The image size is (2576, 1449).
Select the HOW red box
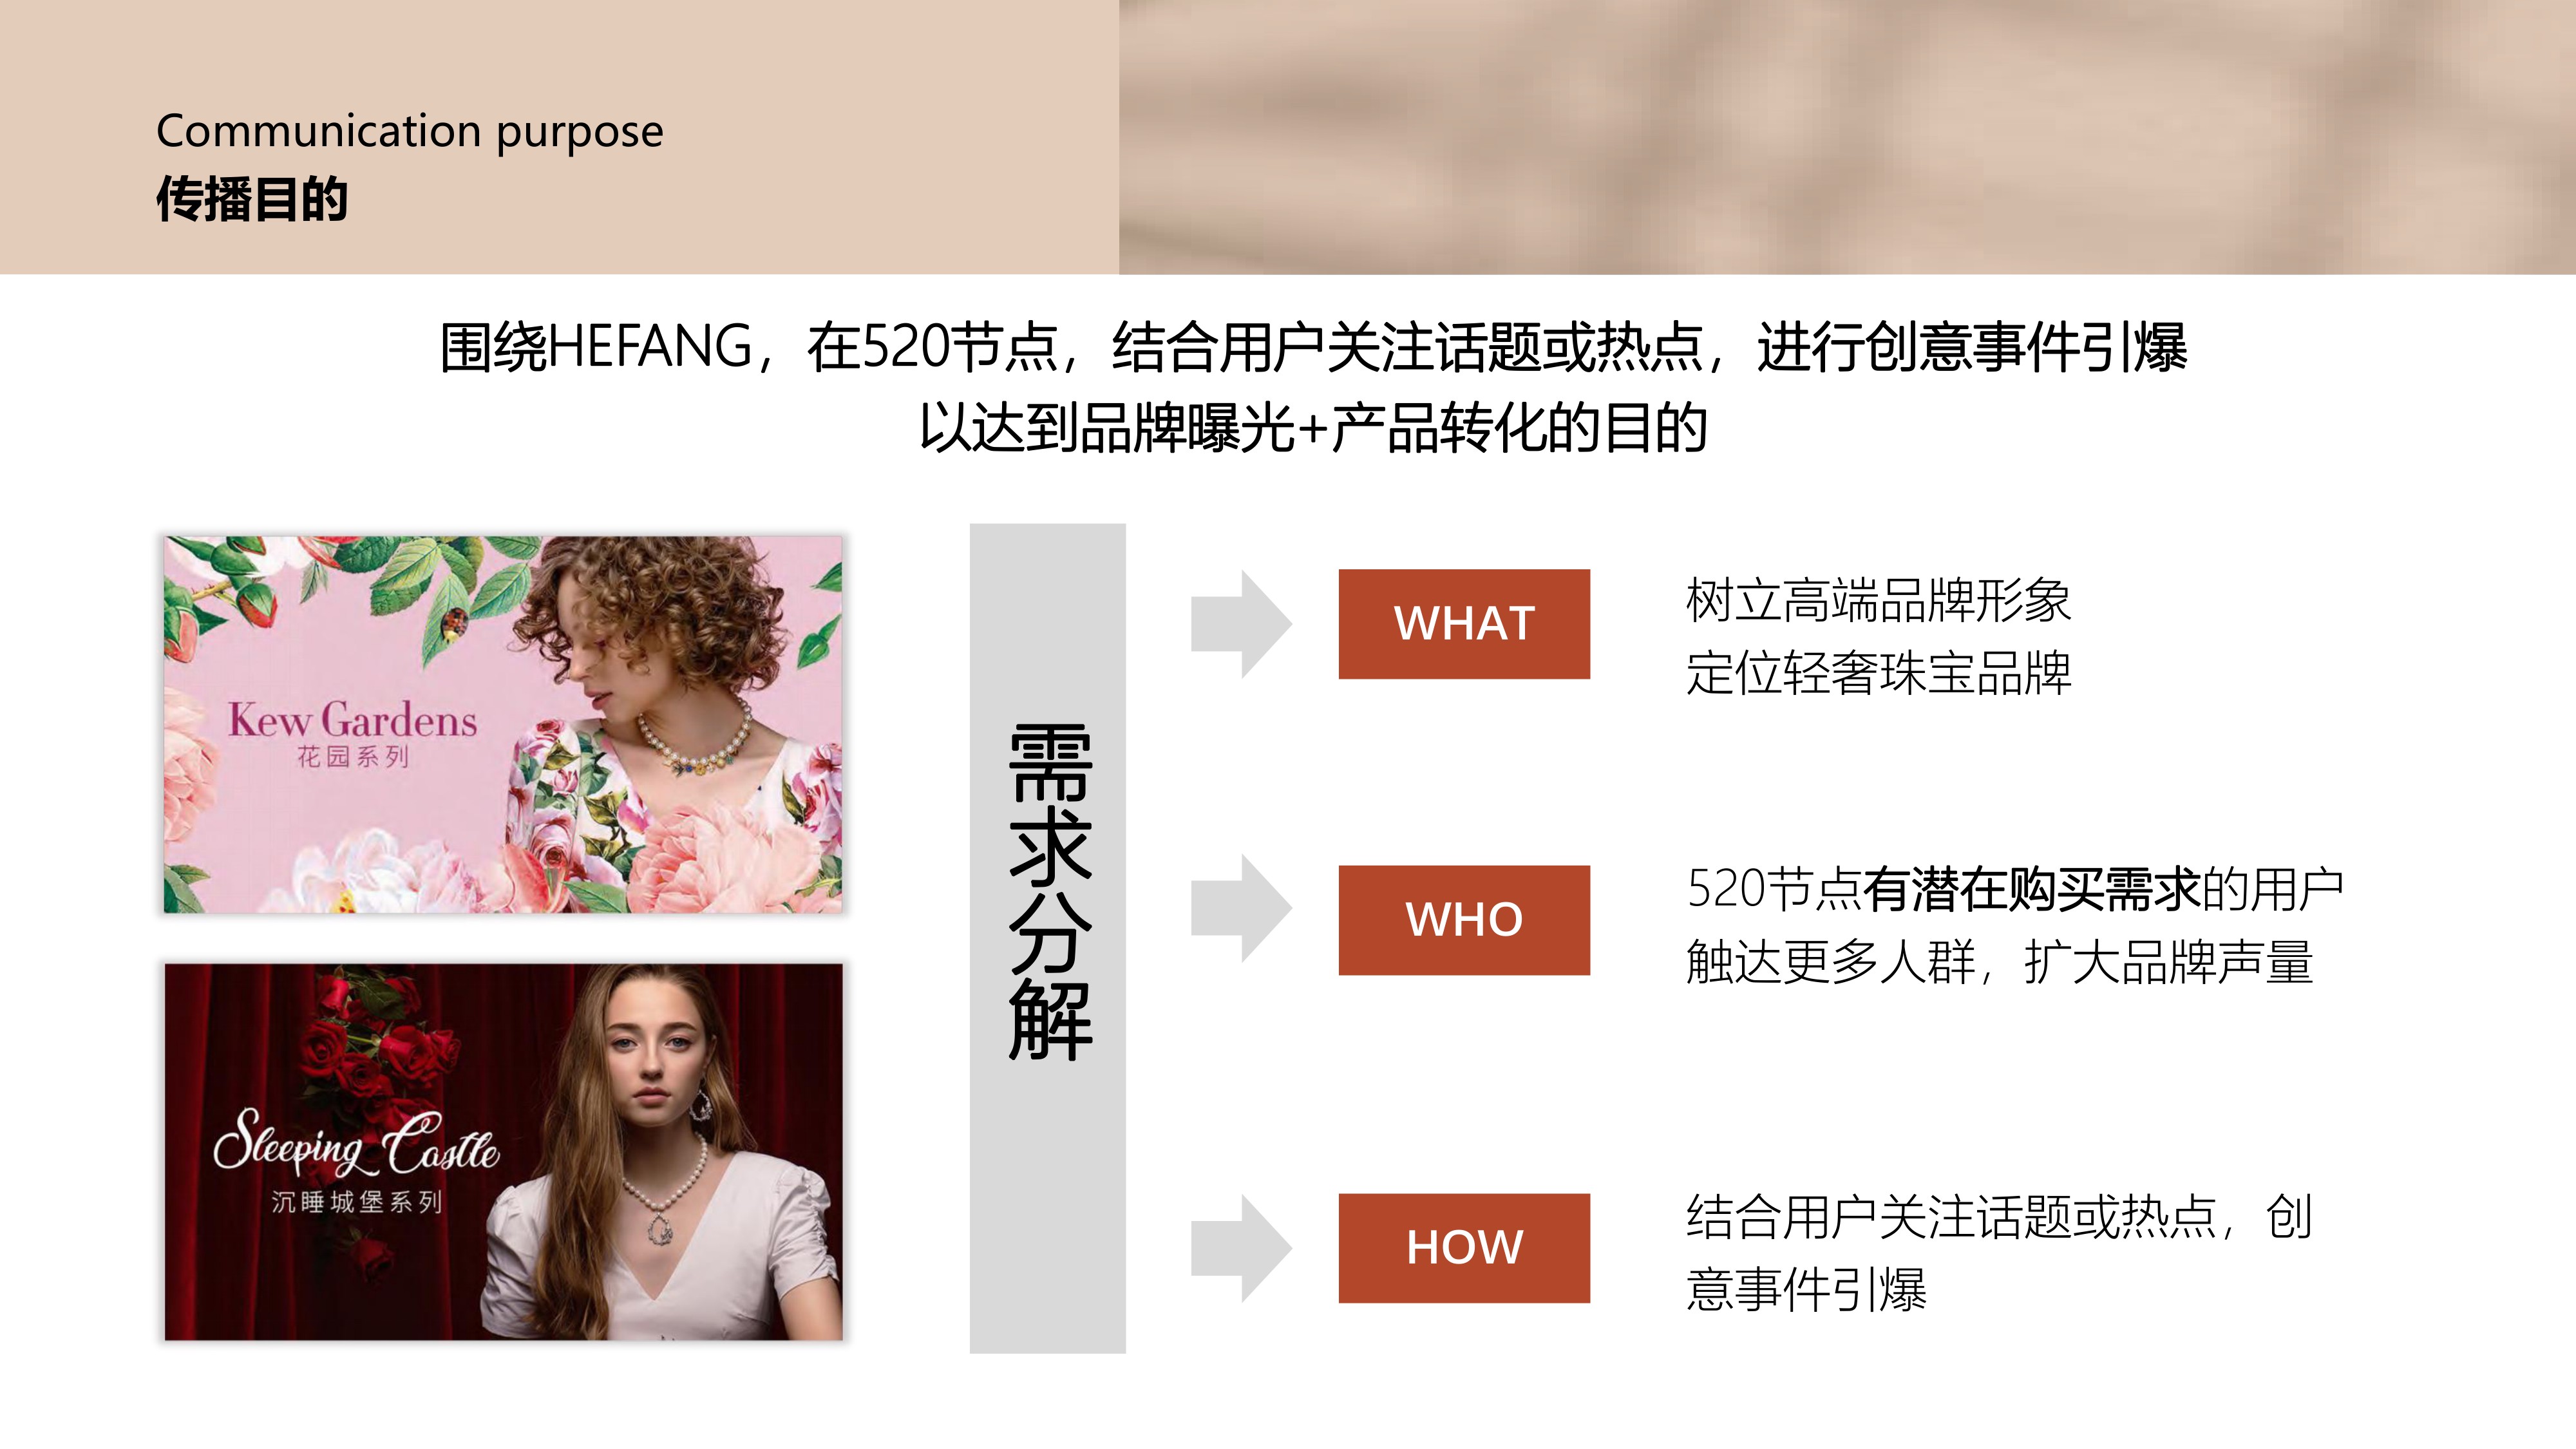coord(1464,1248)
